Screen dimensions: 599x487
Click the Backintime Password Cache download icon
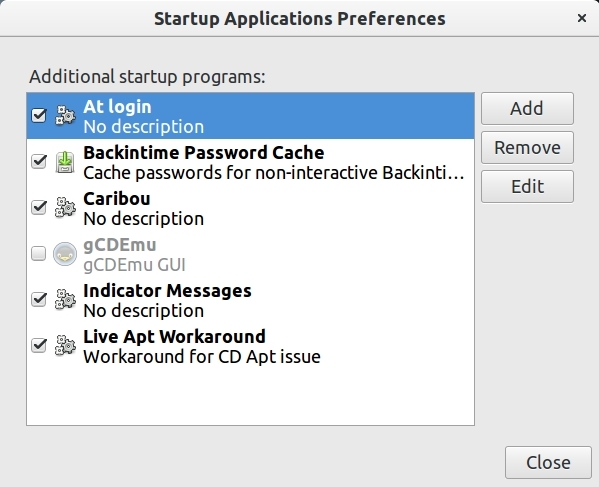(65, 162)
